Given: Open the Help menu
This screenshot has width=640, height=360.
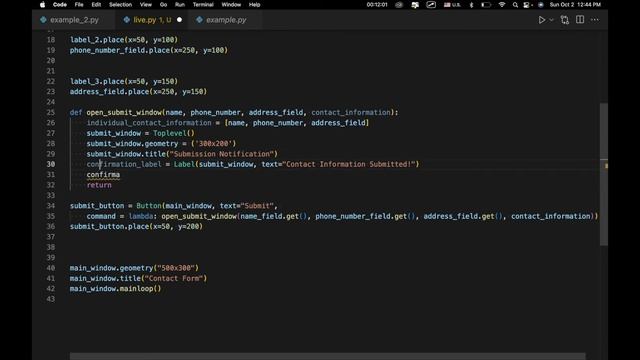Looking at the screenshot, I should tap(254, 4).
